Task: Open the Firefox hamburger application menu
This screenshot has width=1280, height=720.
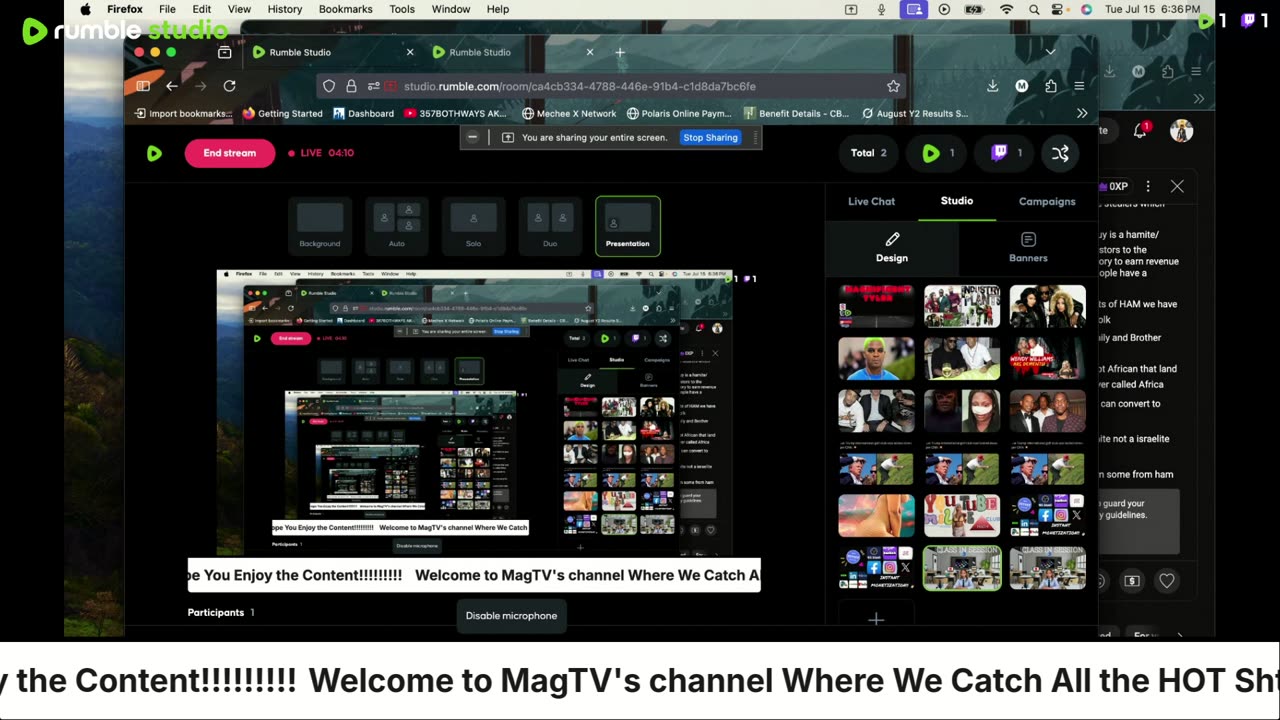Action: pos(1079,86)
